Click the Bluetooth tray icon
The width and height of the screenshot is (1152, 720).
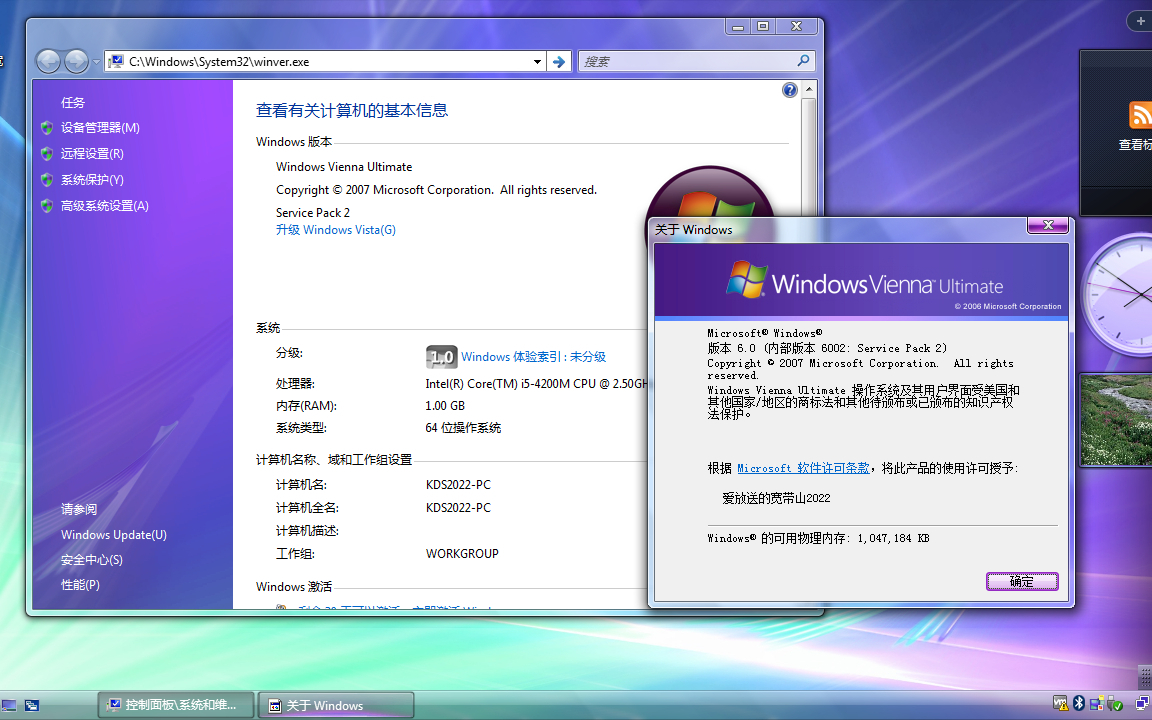[x=1079, y=703]
